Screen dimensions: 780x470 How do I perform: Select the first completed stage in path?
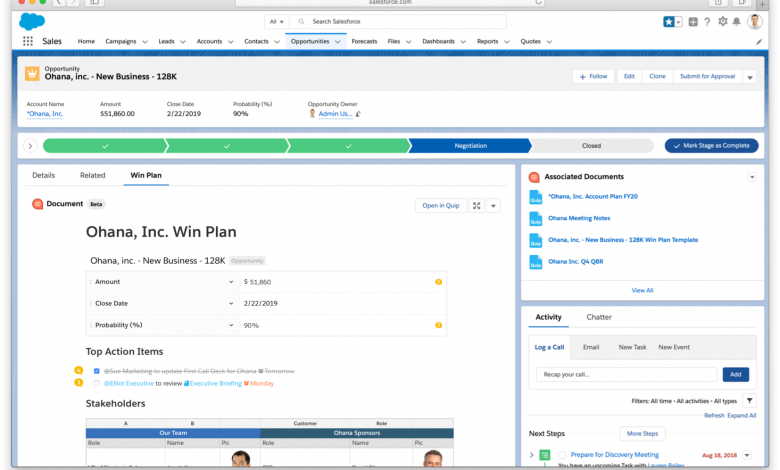point(105,146)
